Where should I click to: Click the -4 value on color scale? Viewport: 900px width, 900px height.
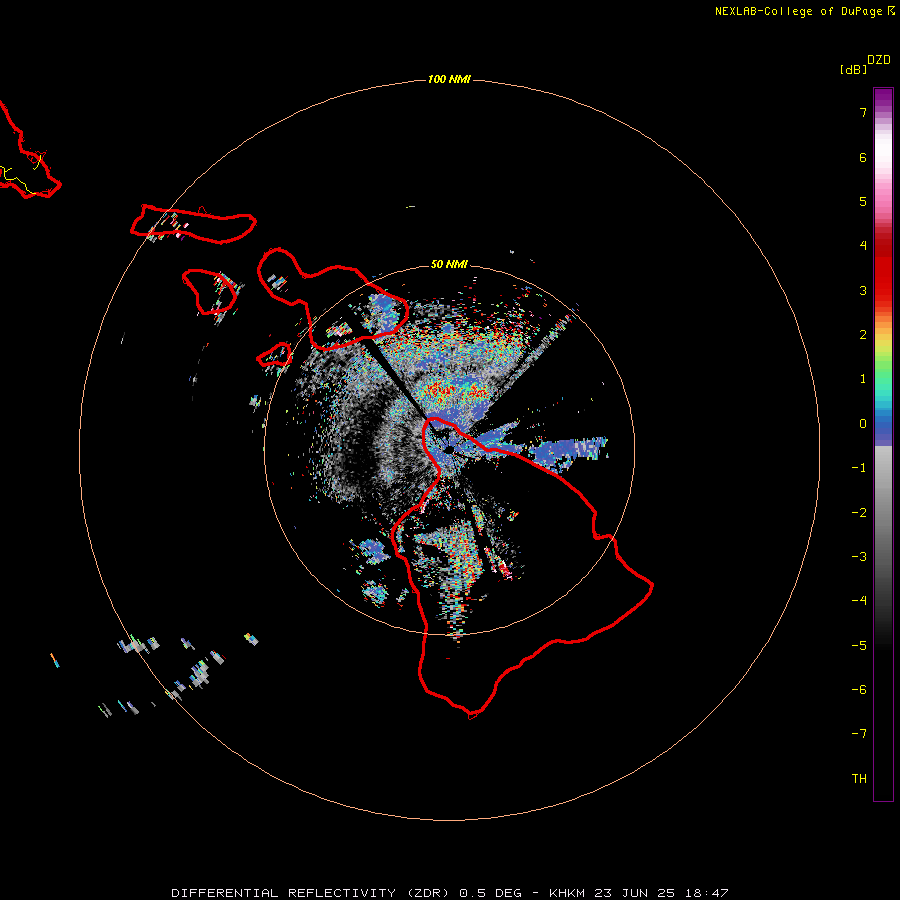point(859,601)
